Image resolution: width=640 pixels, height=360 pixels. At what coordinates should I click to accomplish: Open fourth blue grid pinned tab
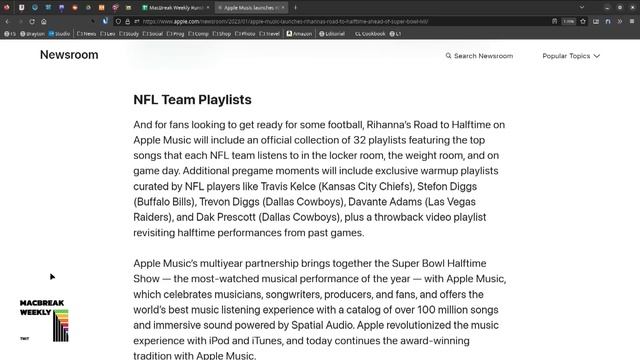click(48, 7)
